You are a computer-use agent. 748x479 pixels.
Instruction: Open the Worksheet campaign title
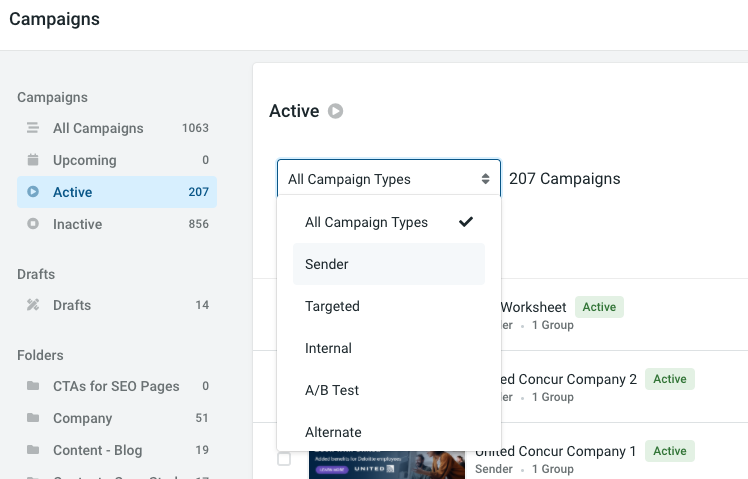533,307
